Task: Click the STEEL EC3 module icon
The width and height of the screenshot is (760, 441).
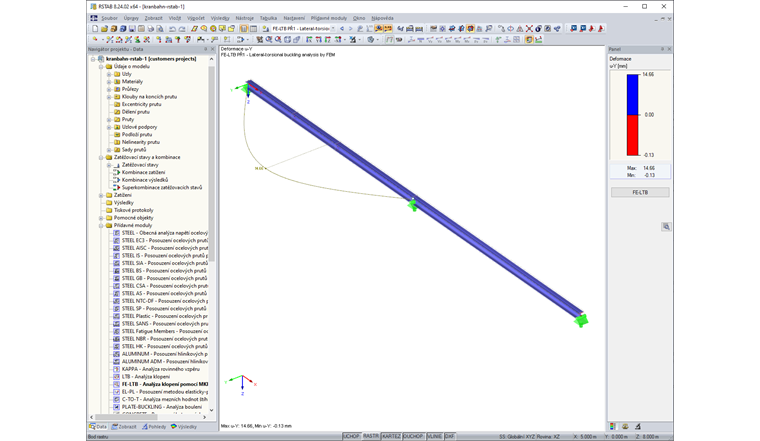Action: tap(116, 240)
